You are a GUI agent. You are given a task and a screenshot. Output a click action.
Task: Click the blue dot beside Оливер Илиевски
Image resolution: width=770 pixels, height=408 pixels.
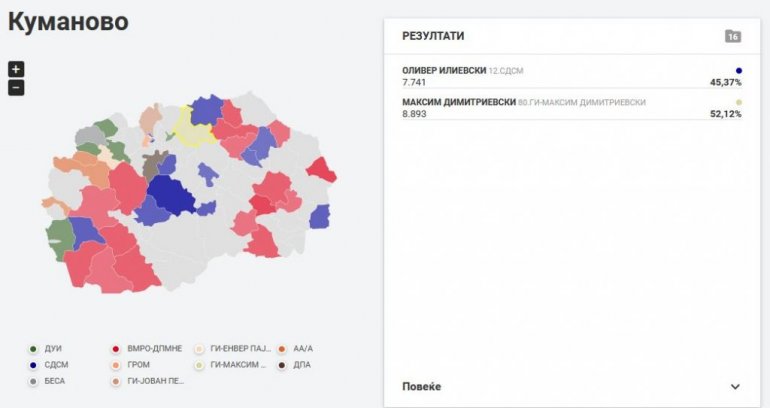pos(738,71)
